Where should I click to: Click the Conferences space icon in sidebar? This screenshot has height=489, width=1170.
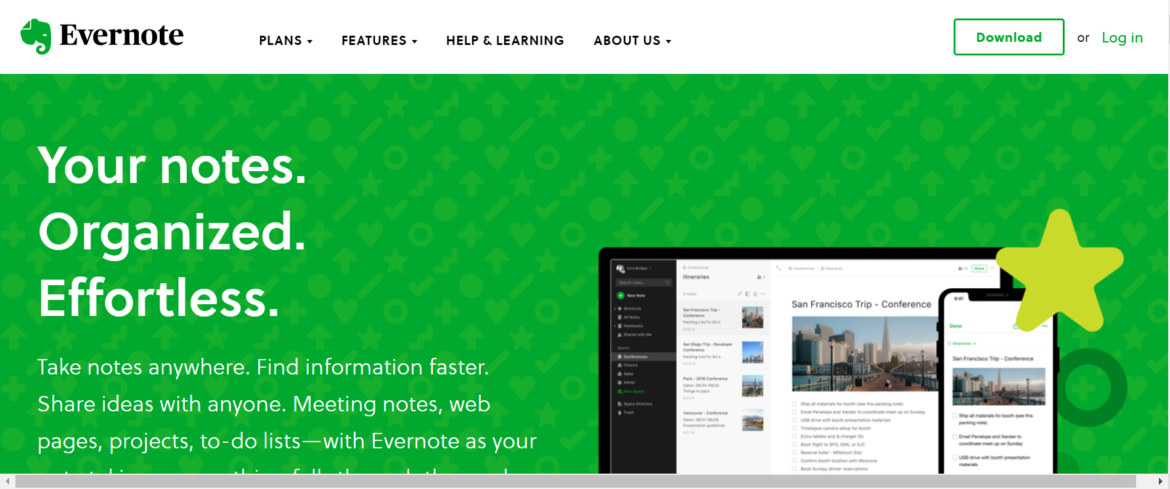tap(619, 357)
